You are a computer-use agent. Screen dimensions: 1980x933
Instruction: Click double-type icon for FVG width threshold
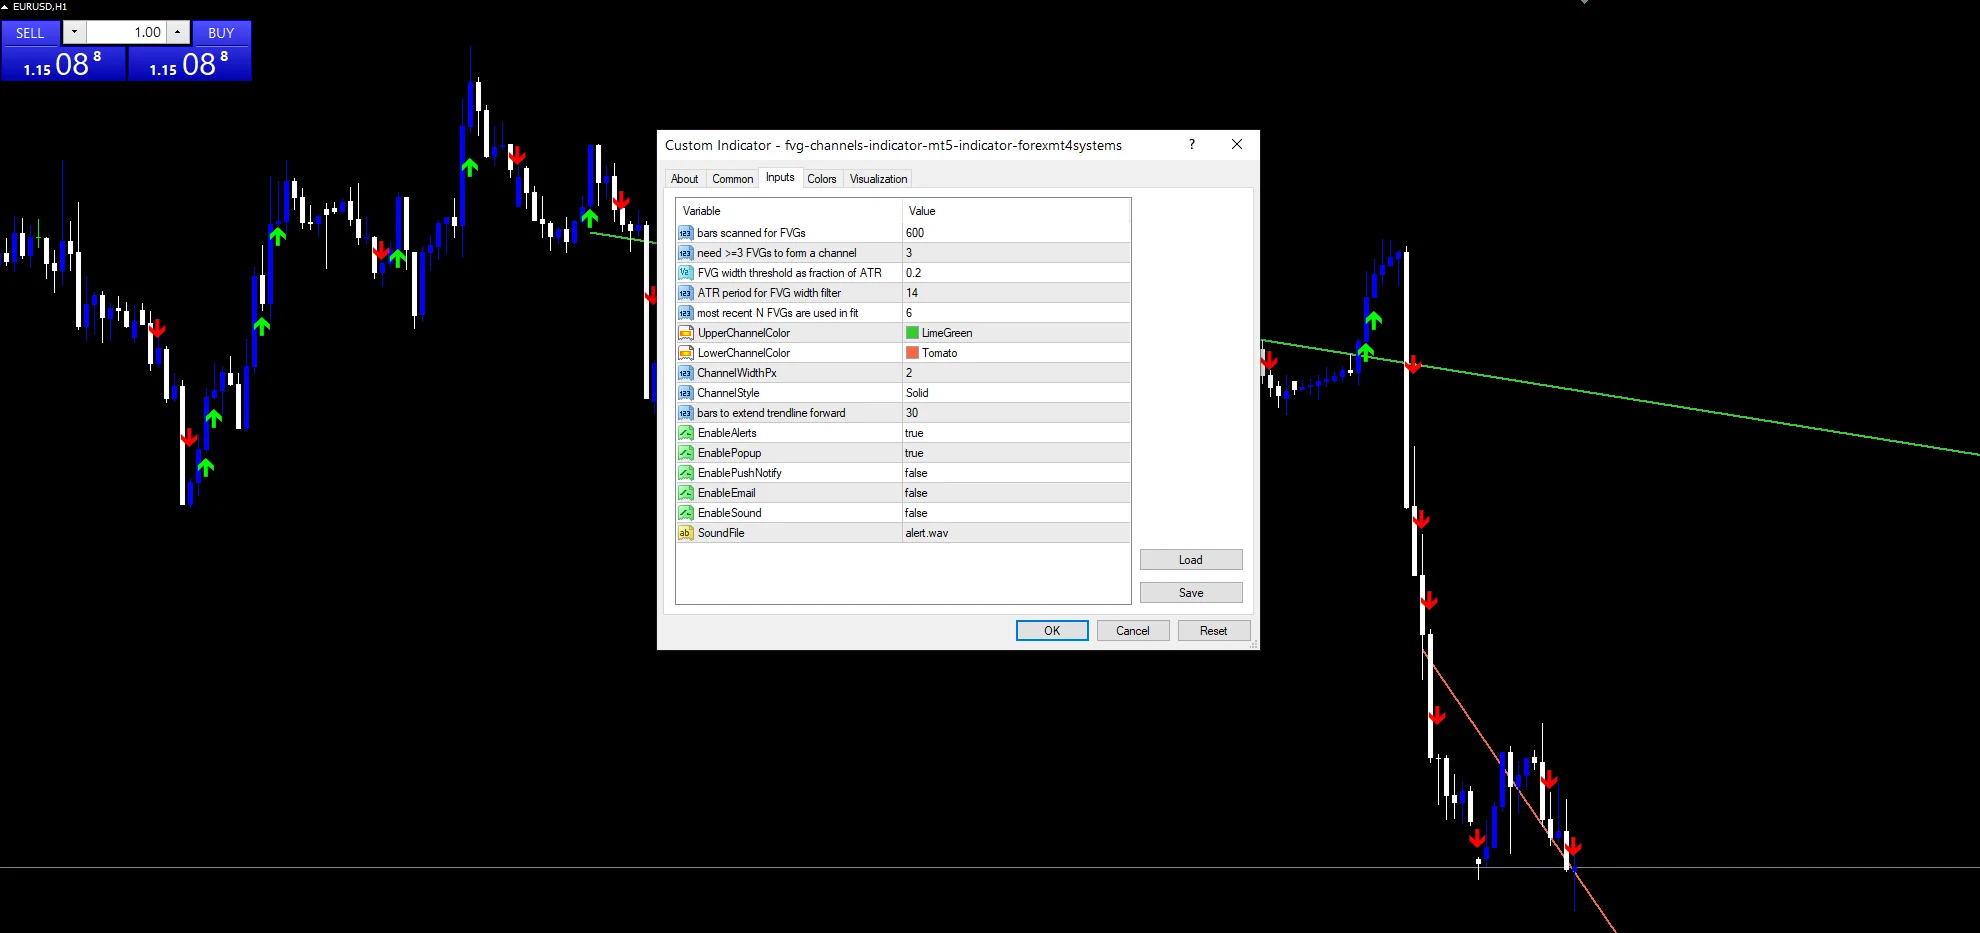coord(685,273)
